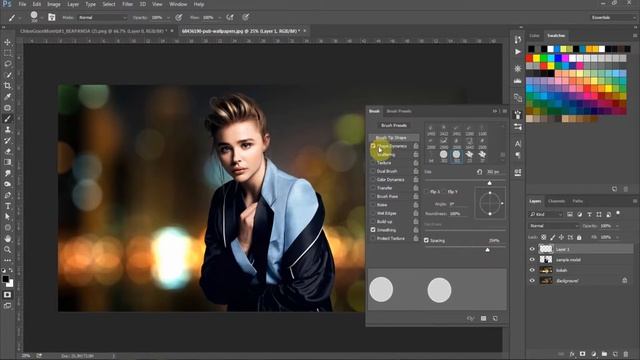This screenshot has height=360, width=640.
Task: Click the pressure for opacity icon
Action: coord(179,17)
